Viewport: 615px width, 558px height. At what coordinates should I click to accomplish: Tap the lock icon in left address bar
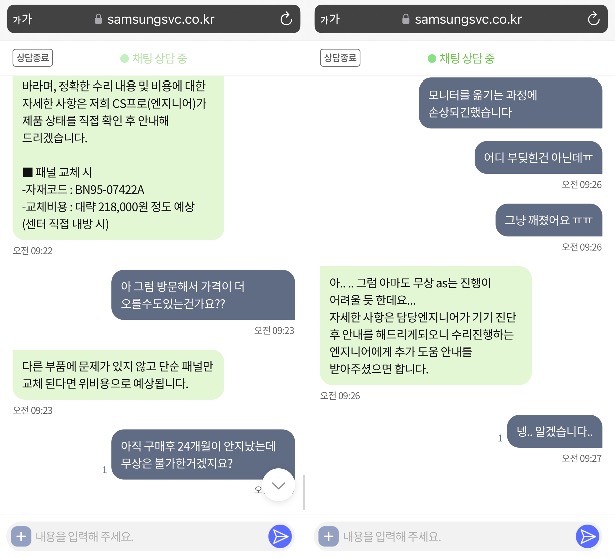(98, 19)
